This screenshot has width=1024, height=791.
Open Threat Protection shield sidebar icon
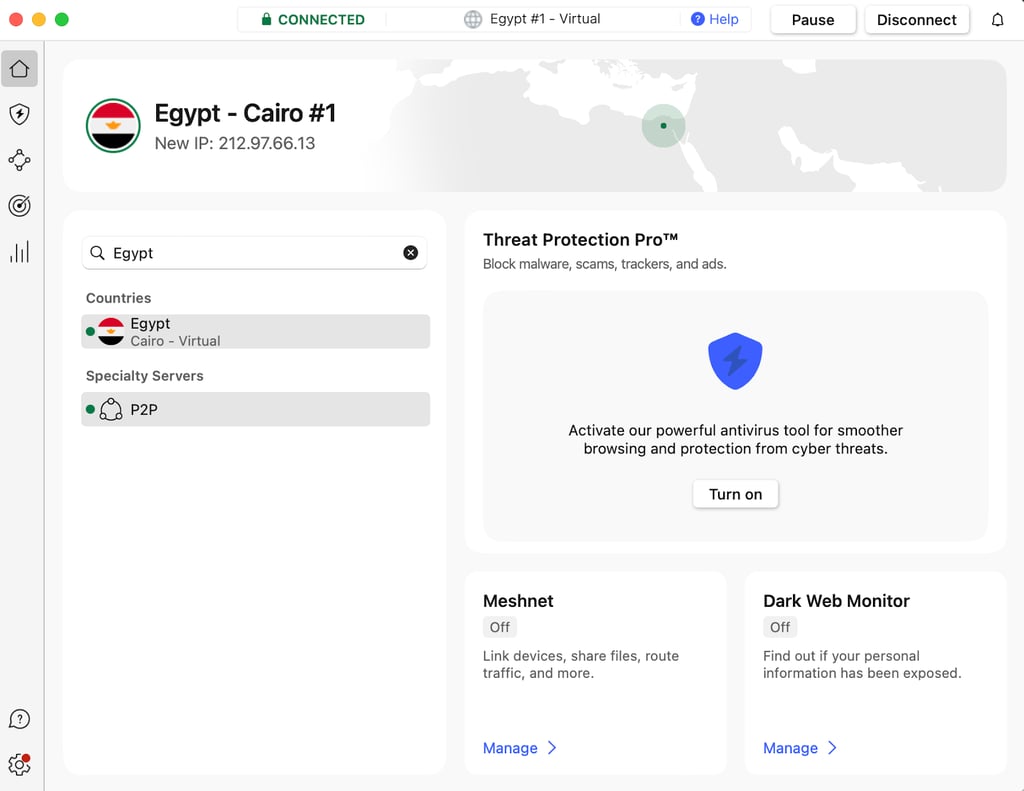click(20, 114)
